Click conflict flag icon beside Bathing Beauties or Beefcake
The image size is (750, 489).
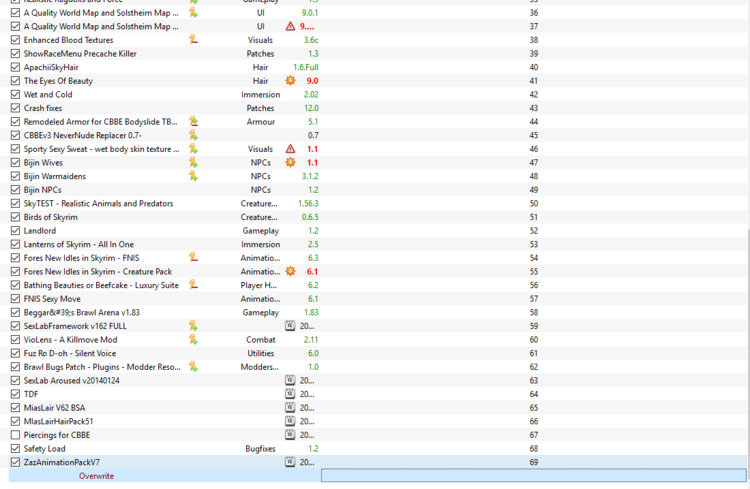193,285
